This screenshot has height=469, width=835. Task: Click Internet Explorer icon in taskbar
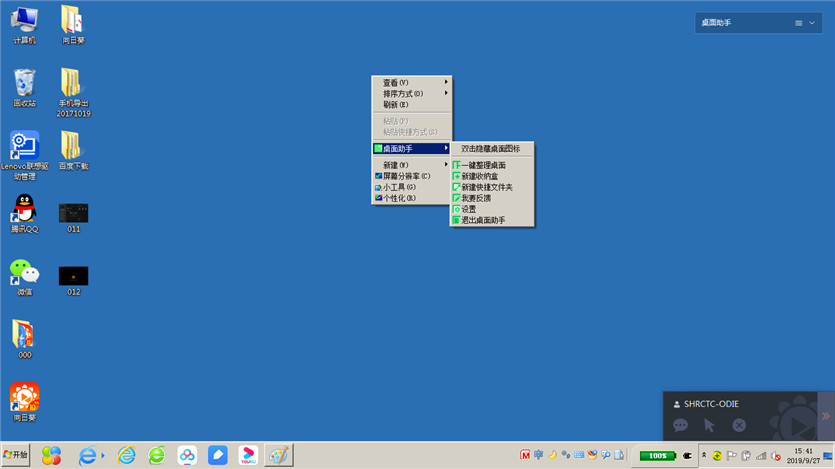tap(127, 455)
